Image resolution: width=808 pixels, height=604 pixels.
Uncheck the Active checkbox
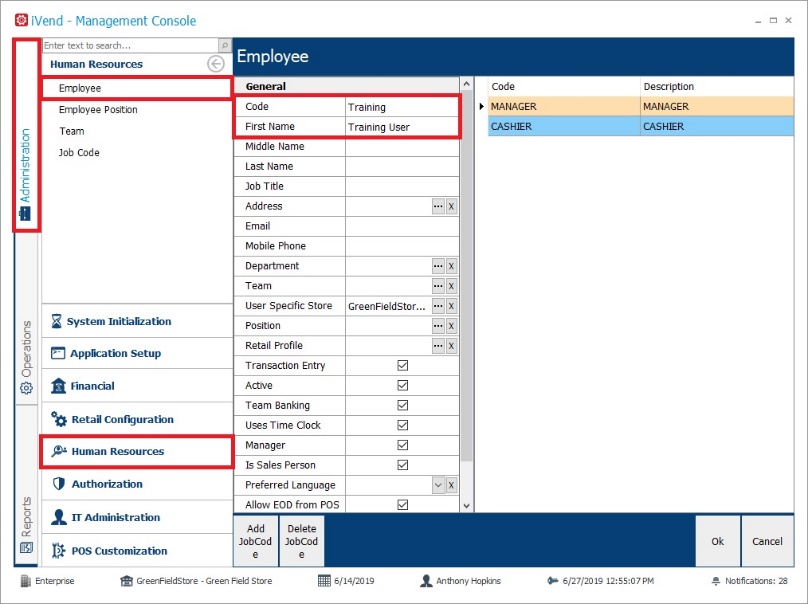pyautogui.click(x=402, y=385)
